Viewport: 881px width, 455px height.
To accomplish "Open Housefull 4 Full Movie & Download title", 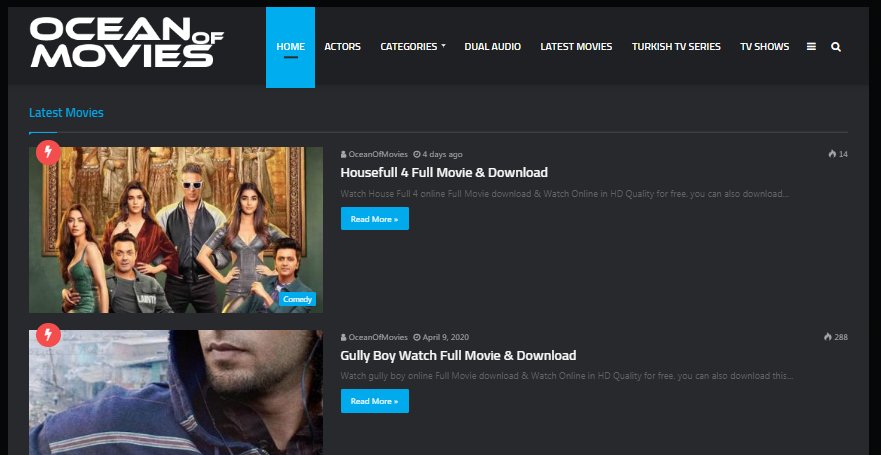I will (444, 172).
